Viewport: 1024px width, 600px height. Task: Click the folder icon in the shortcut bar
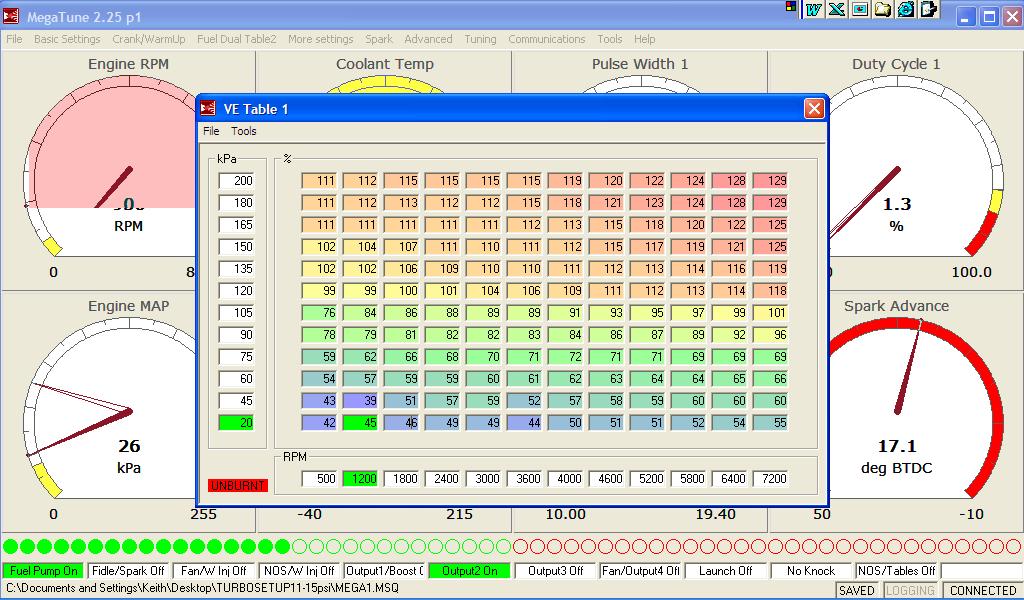[x=882, y=9]
